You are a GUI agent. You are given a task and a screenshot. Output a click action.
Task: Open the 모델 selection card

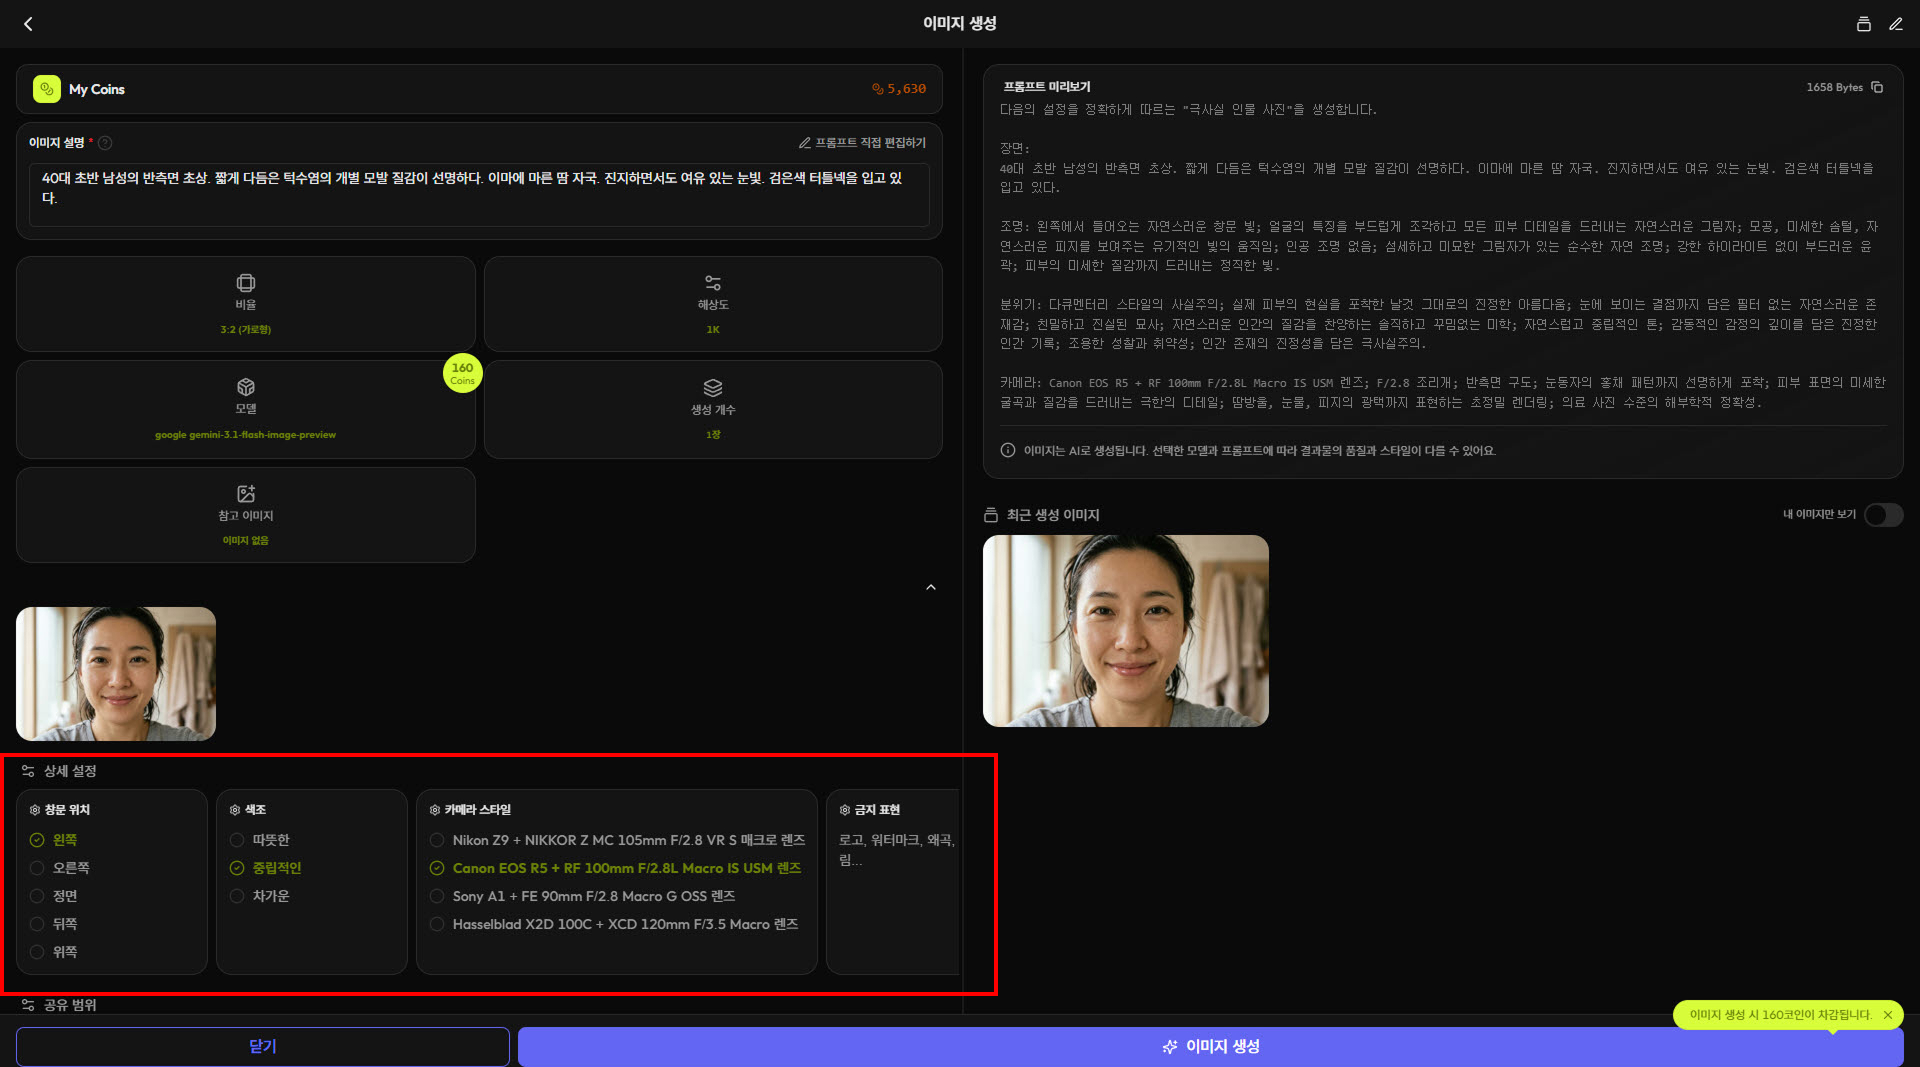245,409
